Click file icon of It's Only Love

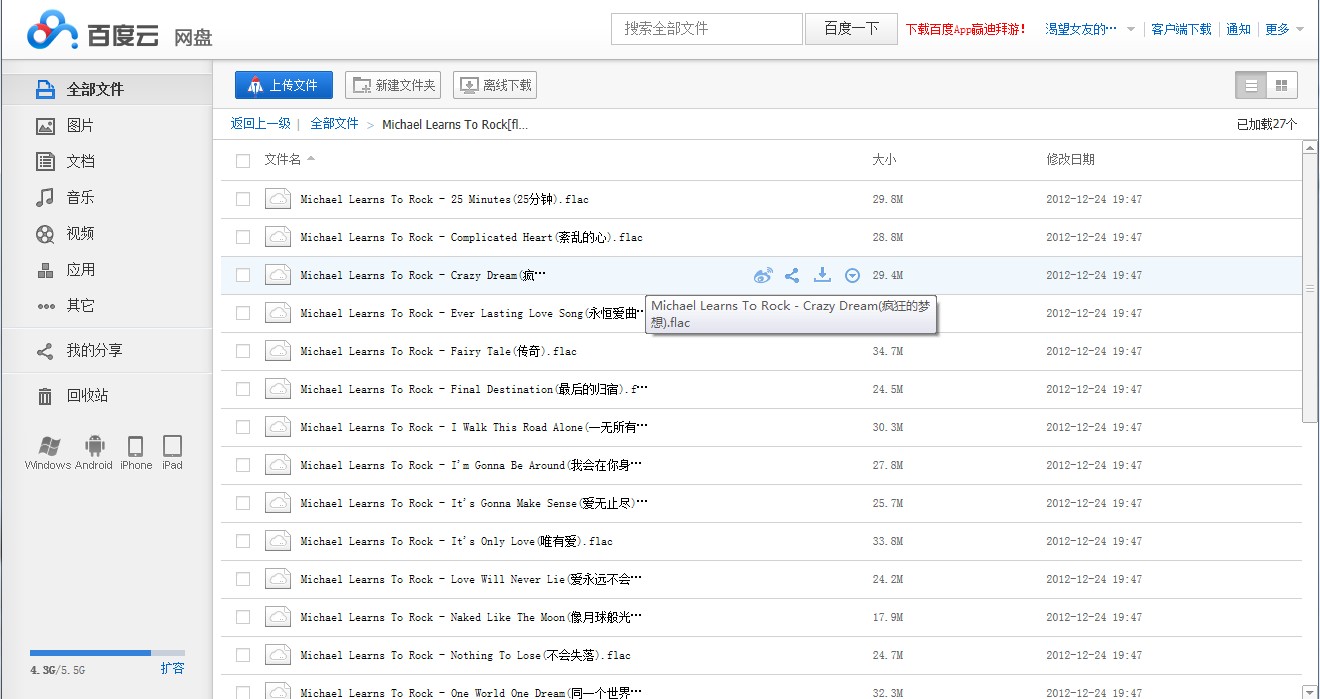[x=277, y=541]
